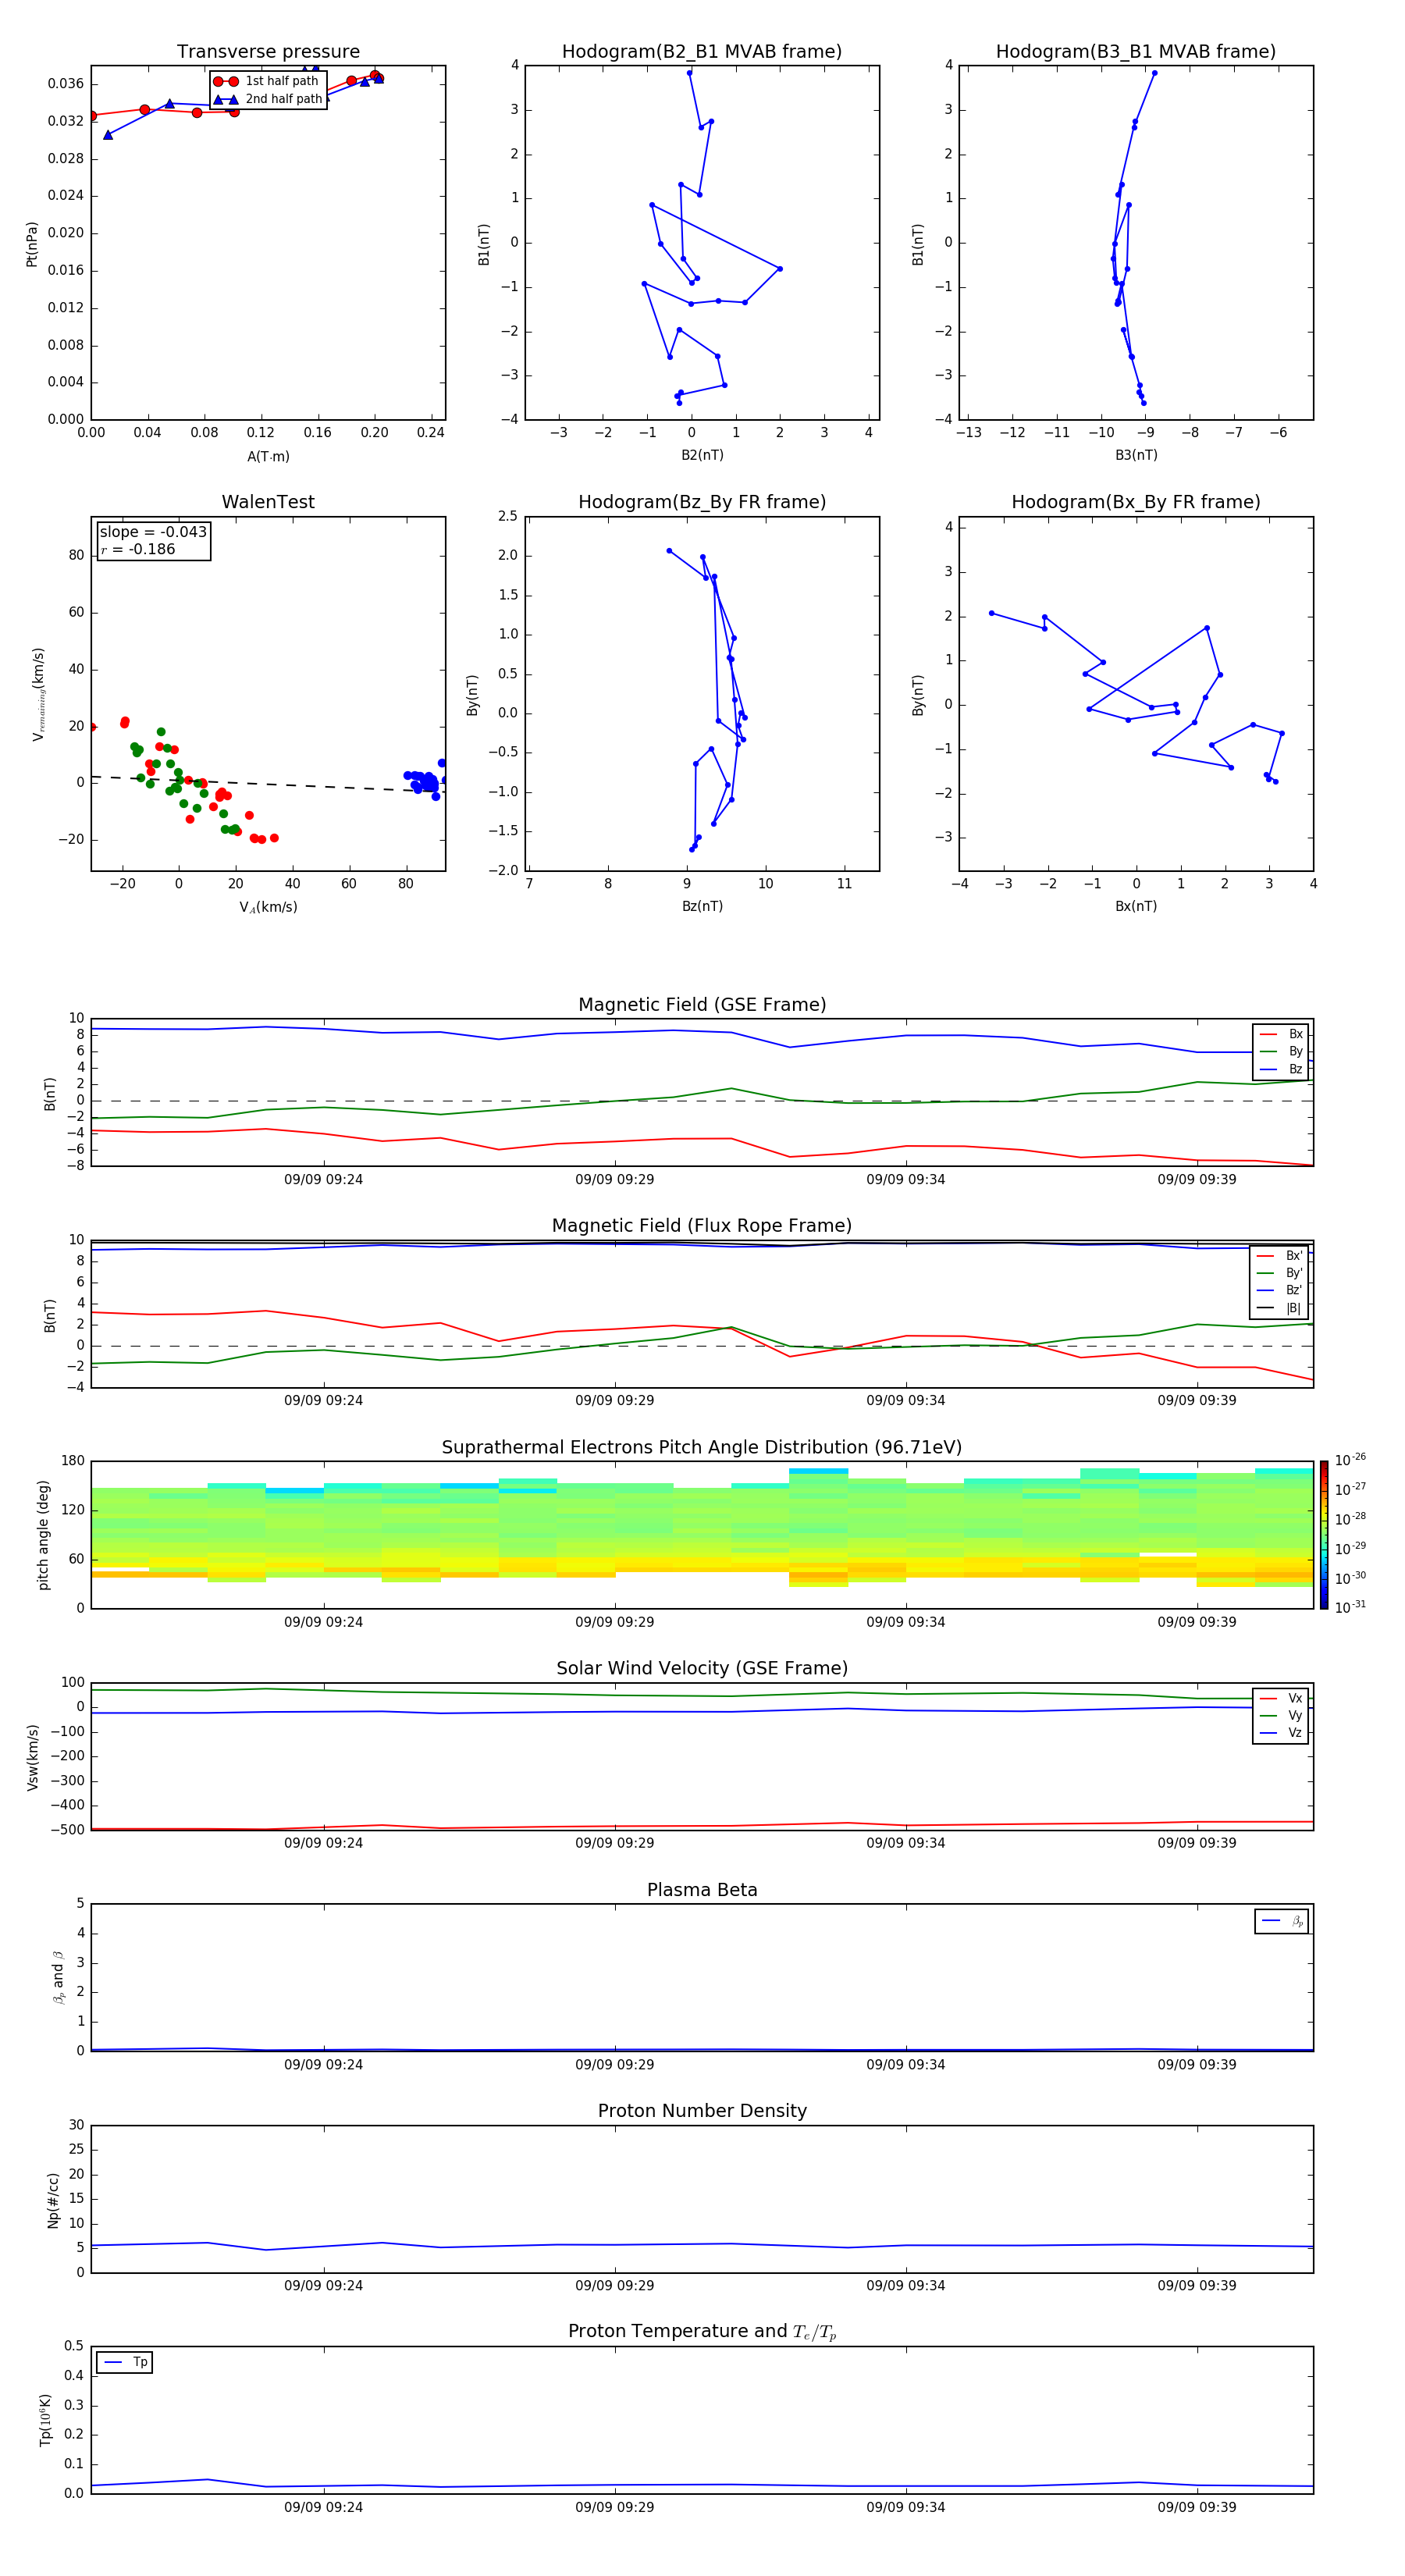Click the 'V_A(km/s)' x-axis label
The width and height of the screenshot is (1405, 2576).
point(268,907)
